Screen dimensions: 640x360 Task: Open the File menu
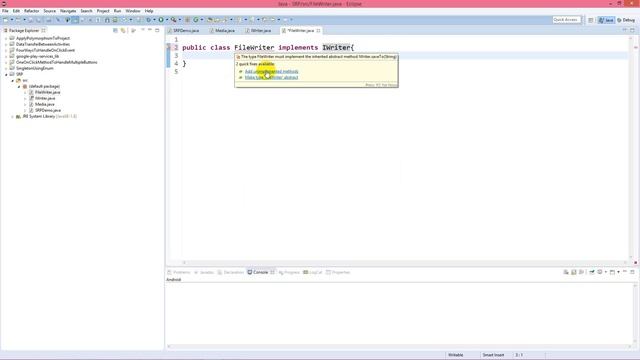pos(5,11)
